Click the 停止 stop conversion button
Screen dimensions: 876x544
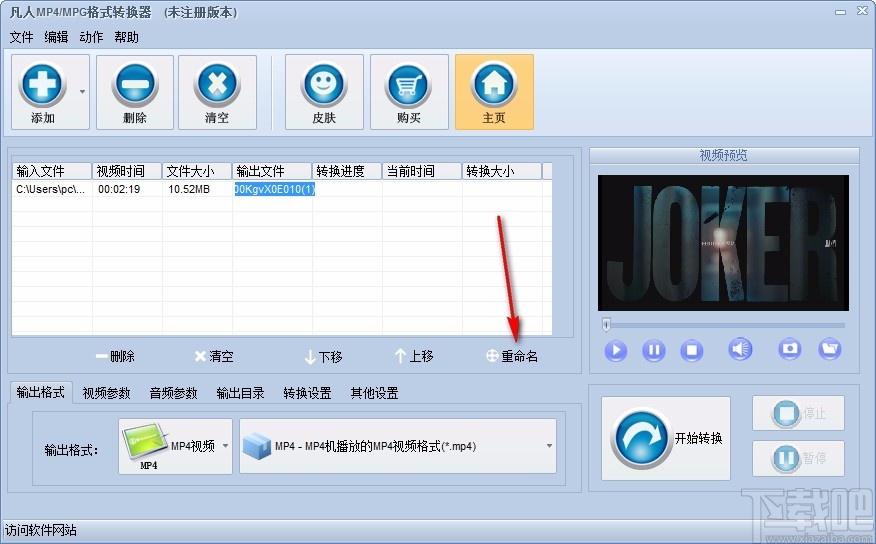[798, 413]
